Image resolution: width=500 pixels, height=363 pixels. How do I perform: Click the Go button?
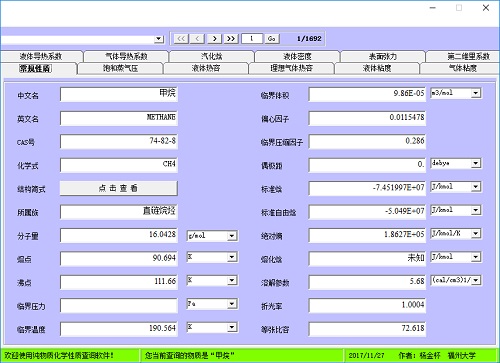272,39
